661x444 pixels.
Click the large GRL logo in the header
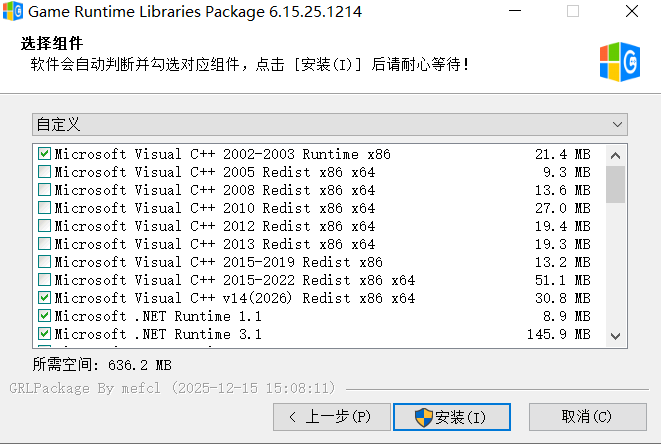620,62
